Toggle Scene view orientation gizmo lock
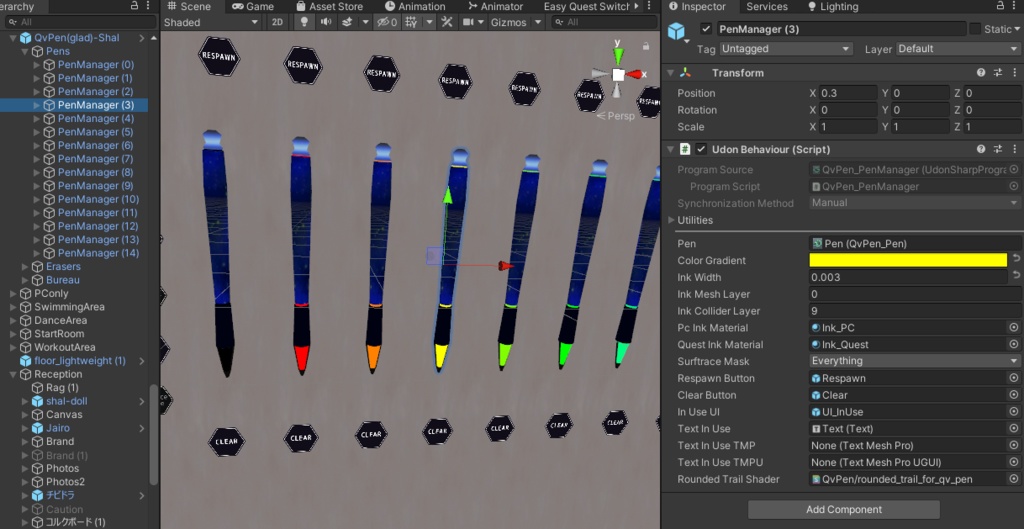 click(x=646, y=46)
